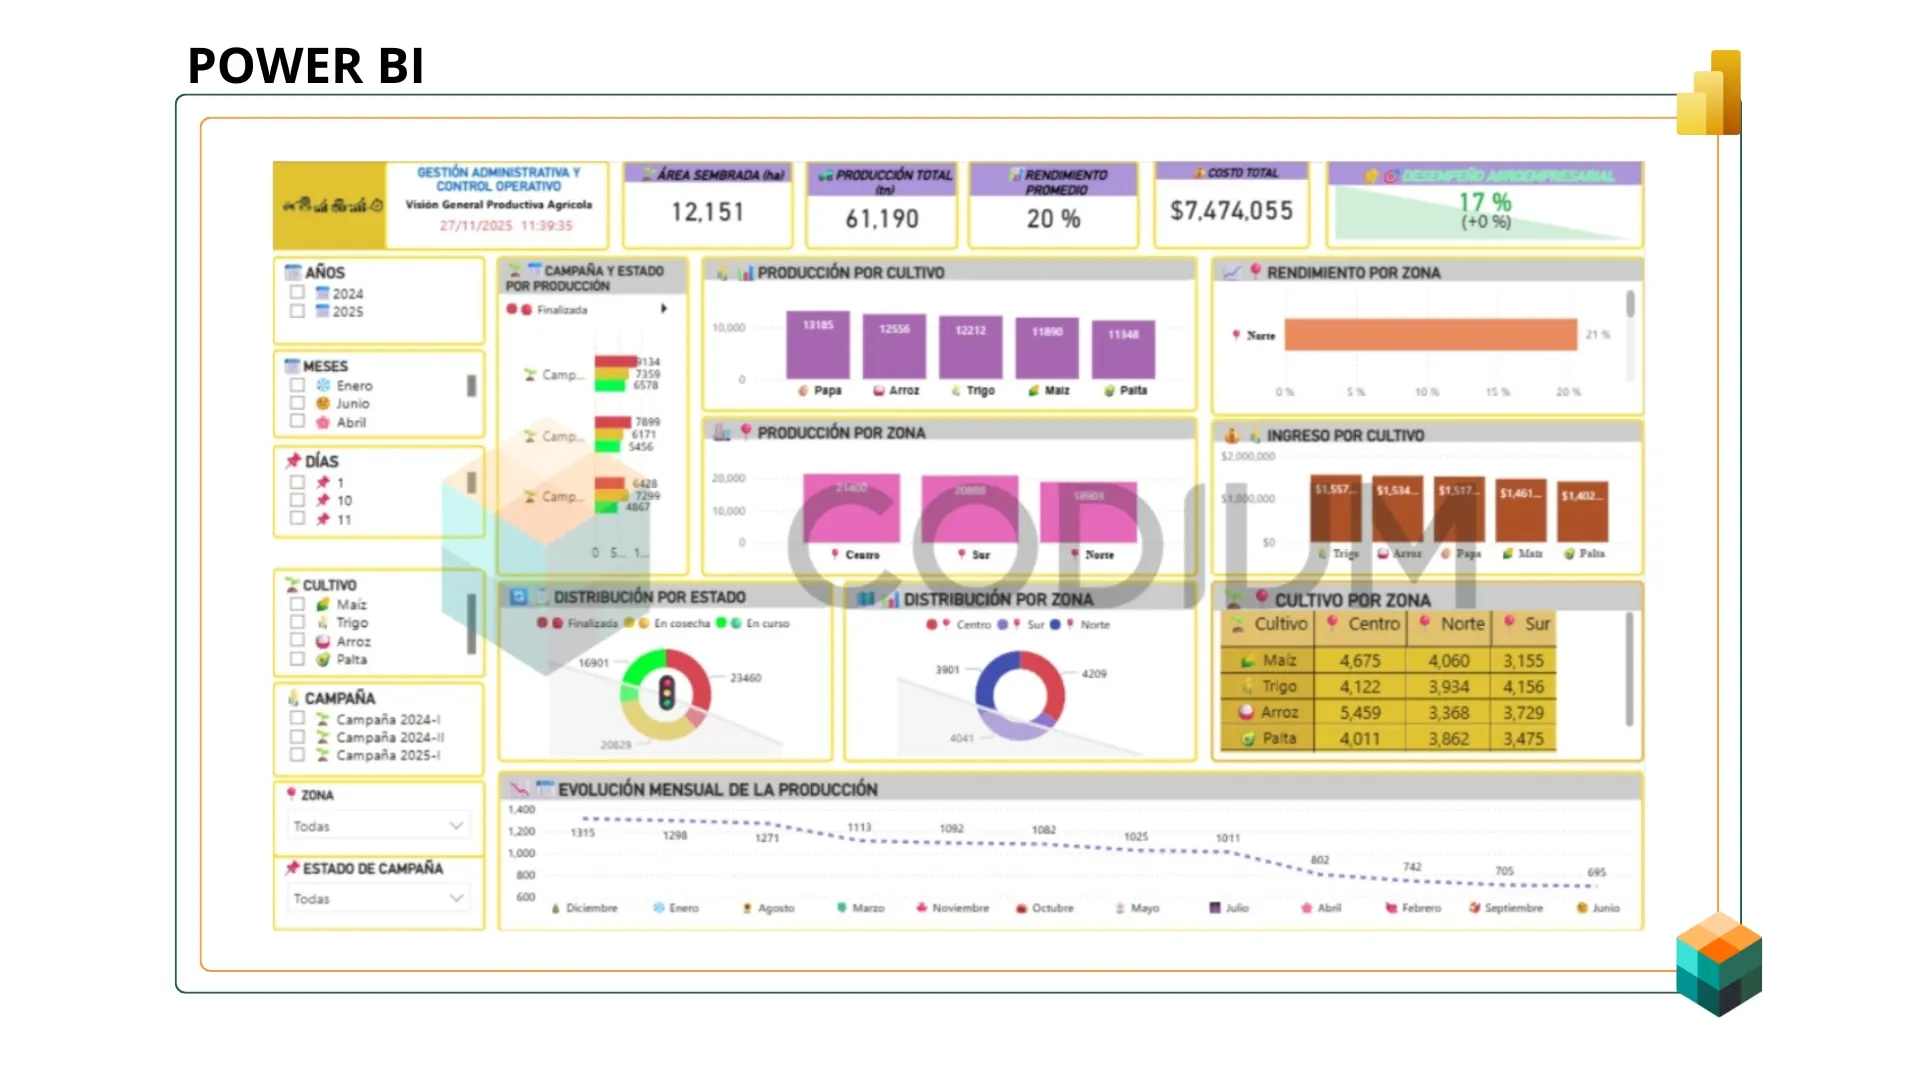Click the CULTIVO slicer scrollbar
The height and width of the screenshot is (1080, 1920).
point(471,624)
